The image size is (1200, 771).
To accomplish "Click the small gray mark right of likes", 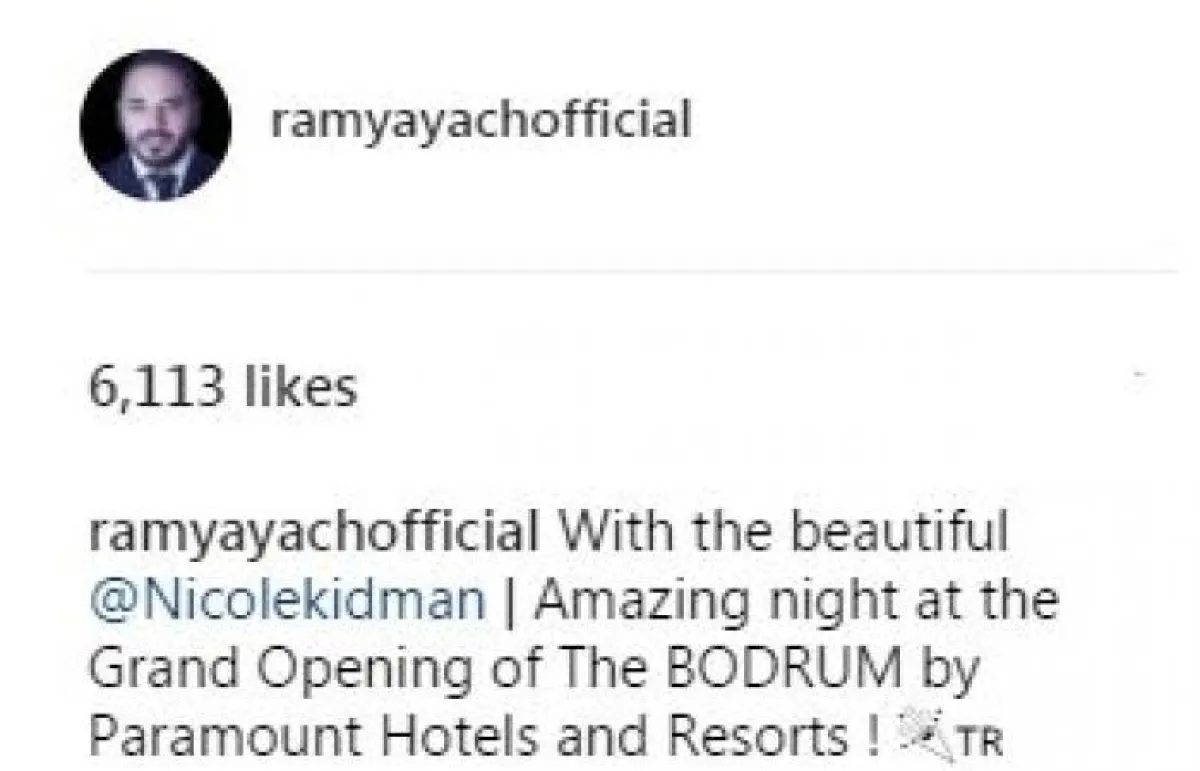I will click(1139, 373).
